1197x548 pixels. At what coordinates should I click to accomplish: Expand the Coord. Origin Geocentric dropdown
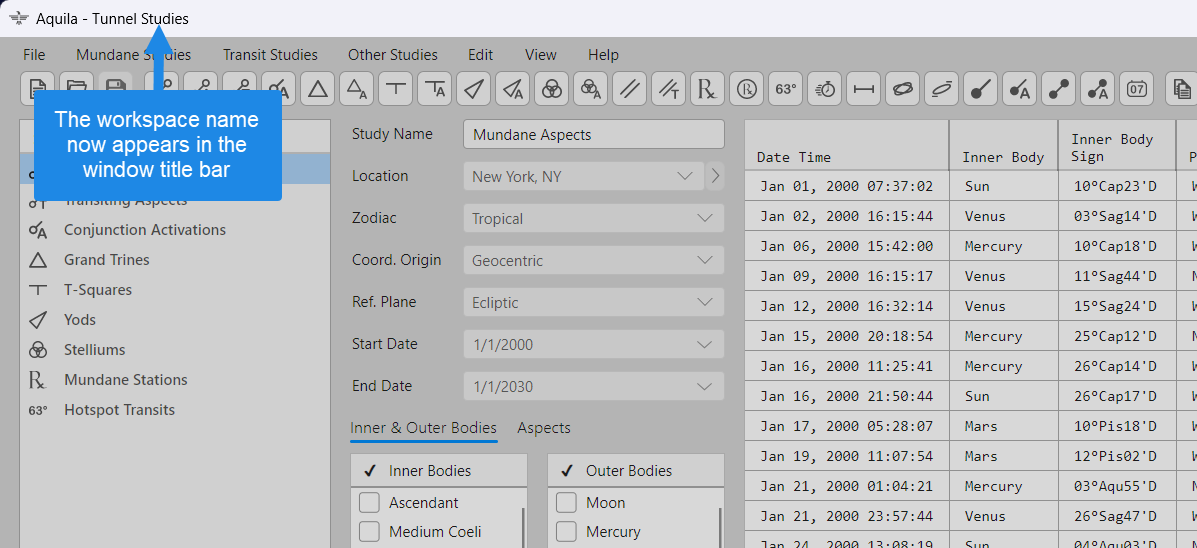pyautogui.click(x=594, y=261)
